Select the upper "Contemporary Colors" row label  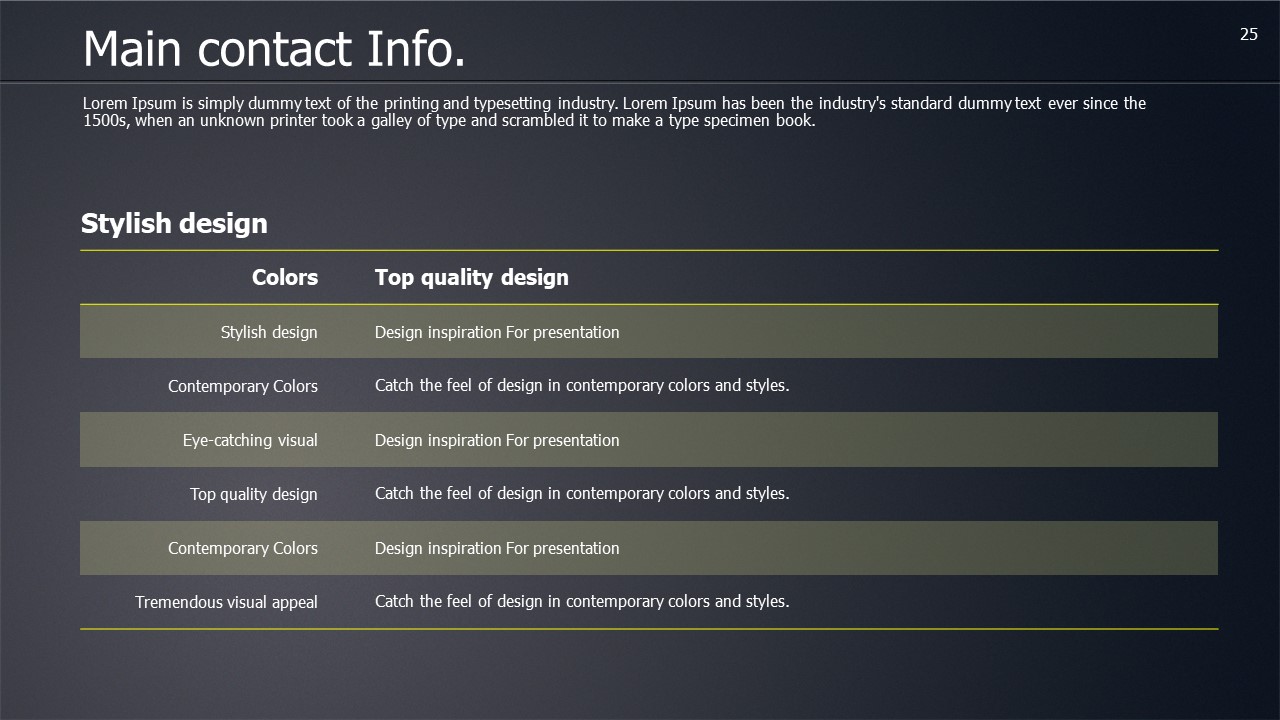[x=243, y=386]
